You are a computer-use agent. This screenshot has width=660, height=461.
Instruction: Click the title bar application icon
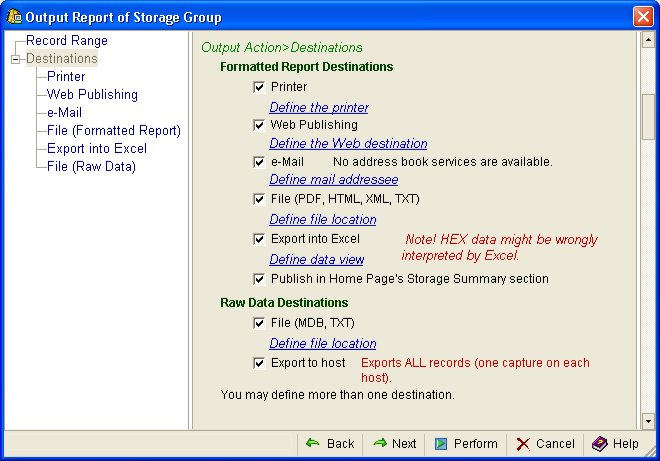tap(14, 16)
